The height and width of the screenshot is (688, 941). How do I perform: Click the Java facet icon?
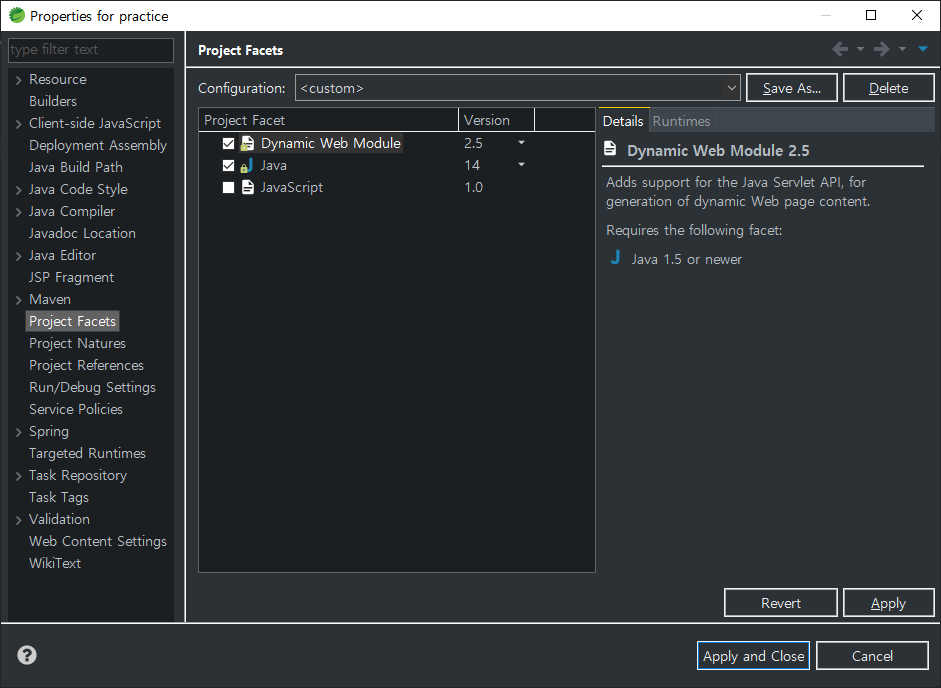(247, 166)
